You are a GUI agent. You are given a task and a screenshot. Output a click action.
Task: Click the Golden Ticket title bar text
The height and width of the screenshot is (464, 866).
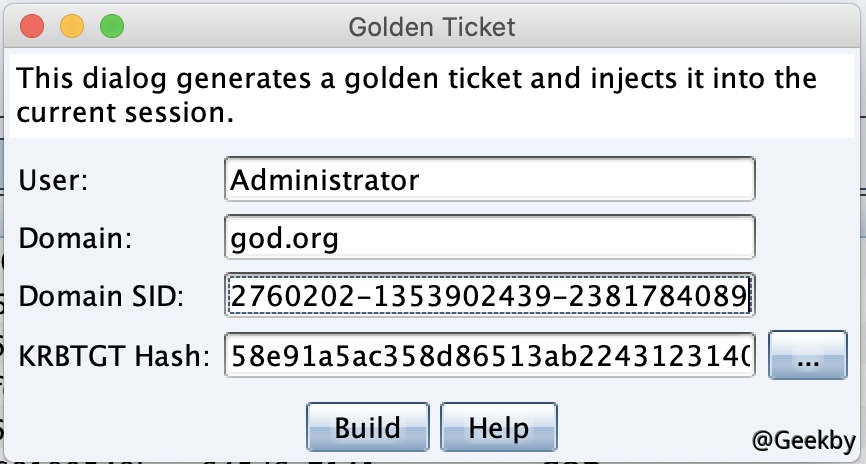(432, 26)
